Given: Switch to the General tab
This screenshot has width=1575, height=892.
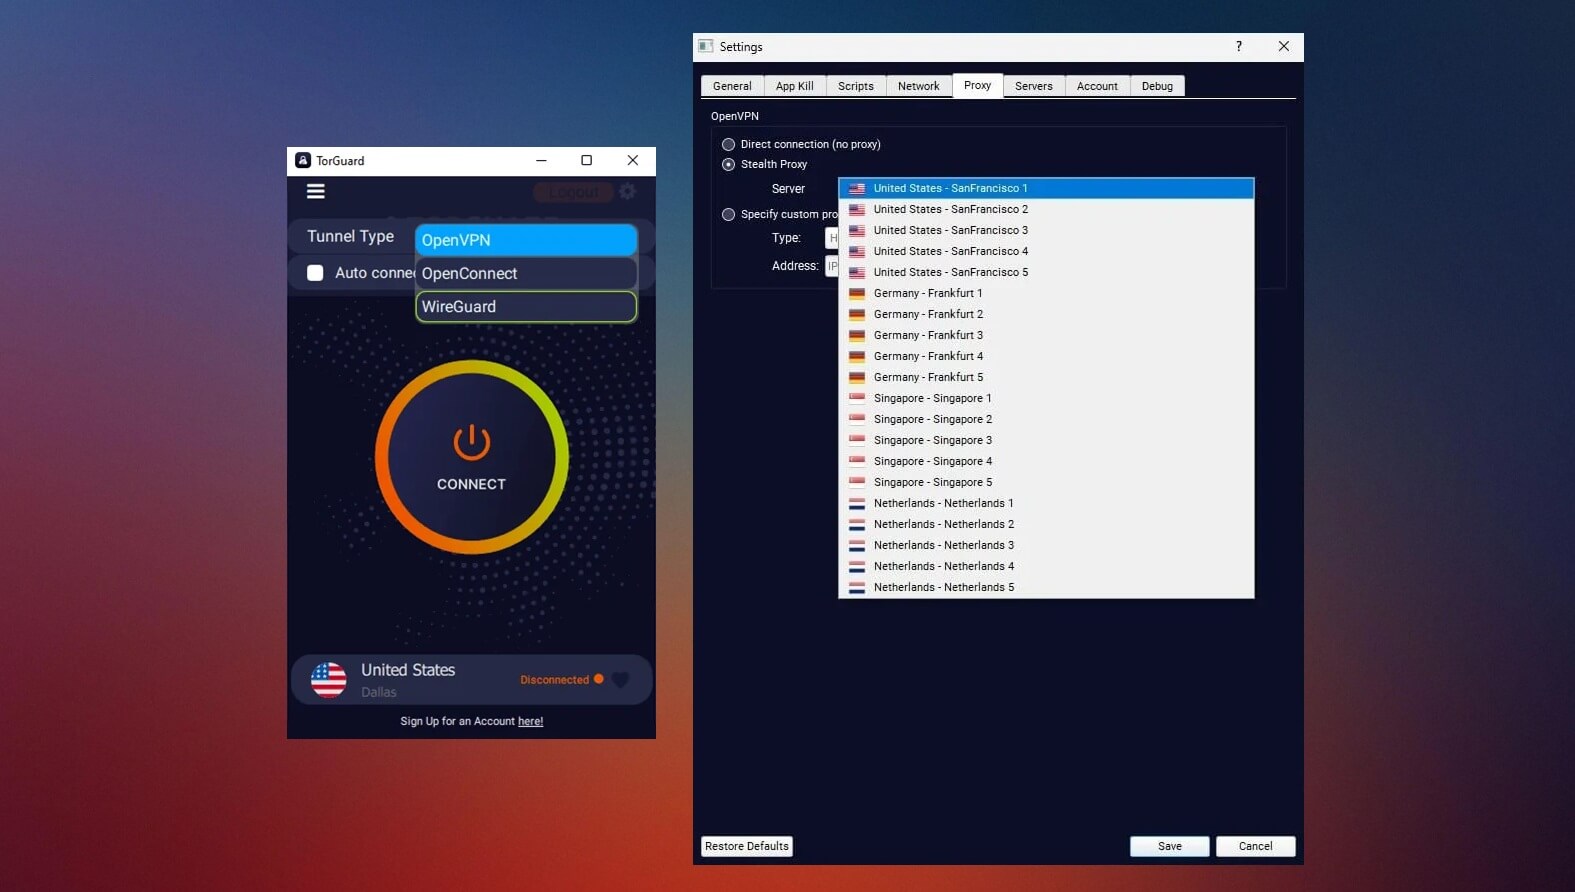Looking at the screenshot, I should [x=732, y=86].
